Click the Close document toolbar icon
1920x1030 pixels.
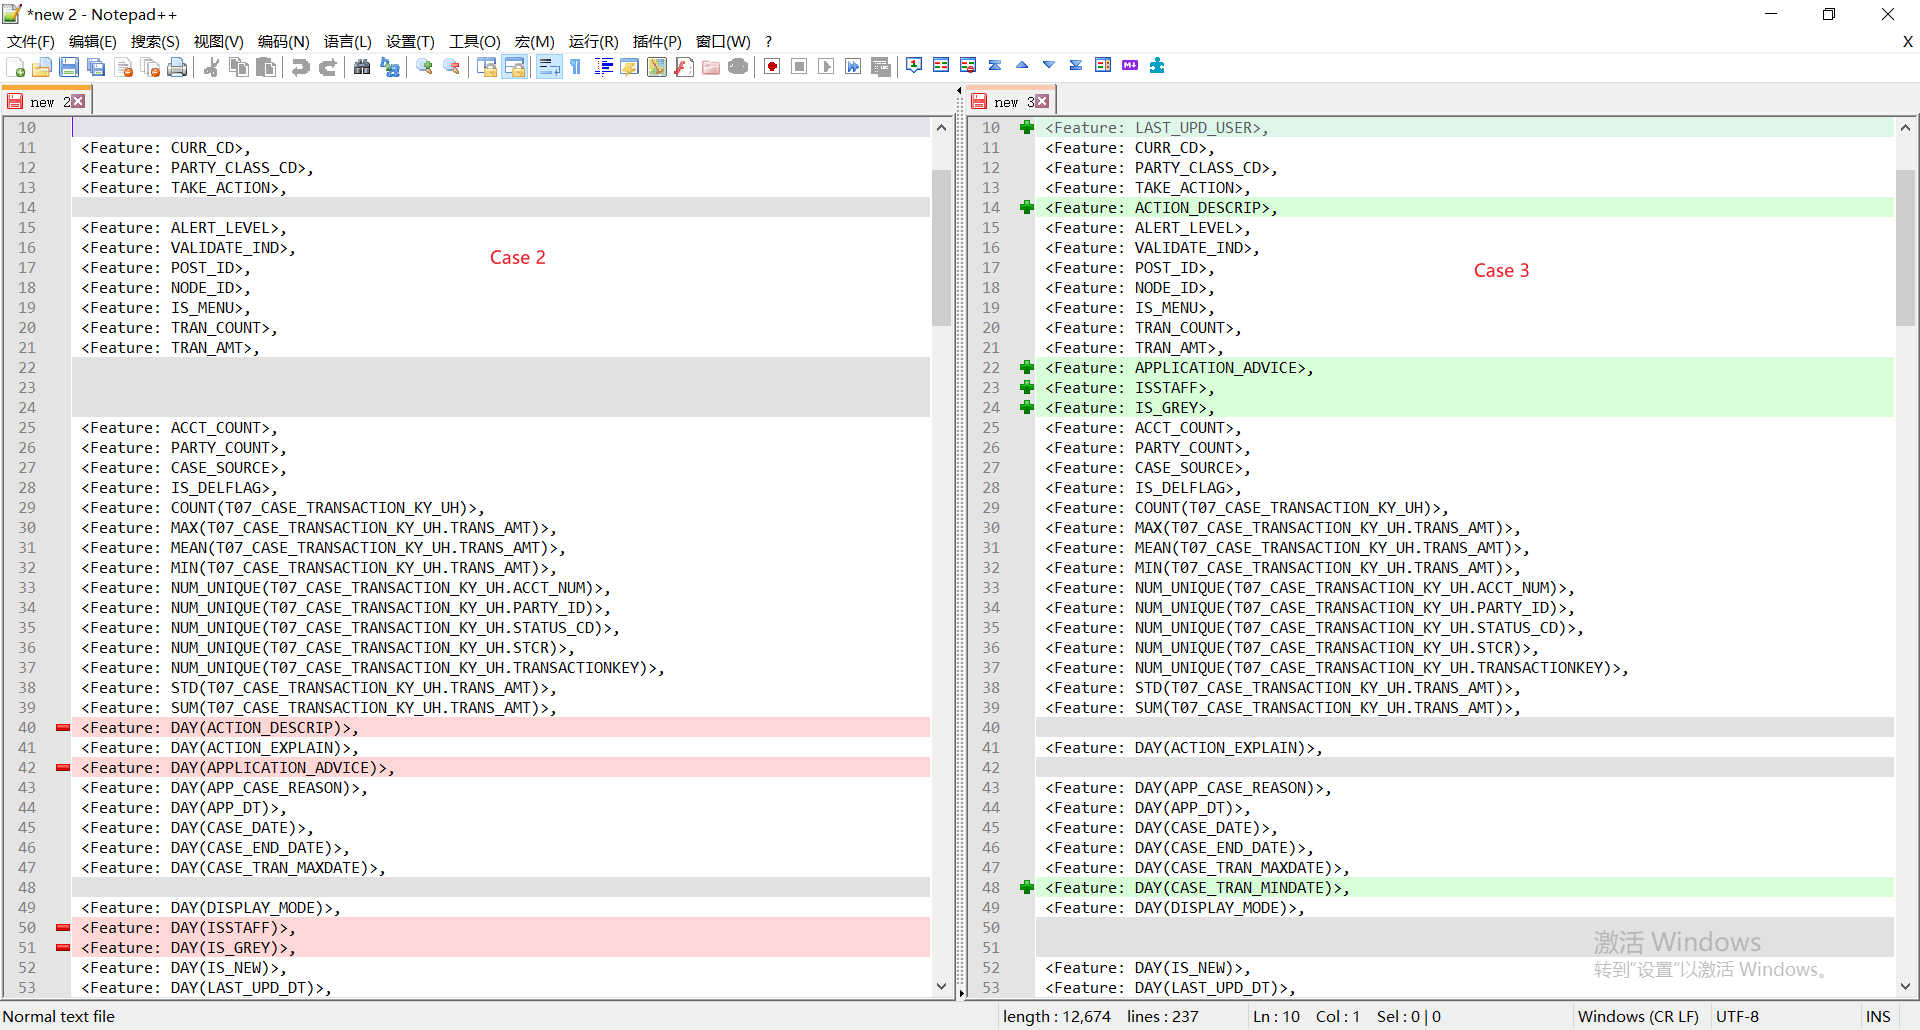(x=124, y=67)
